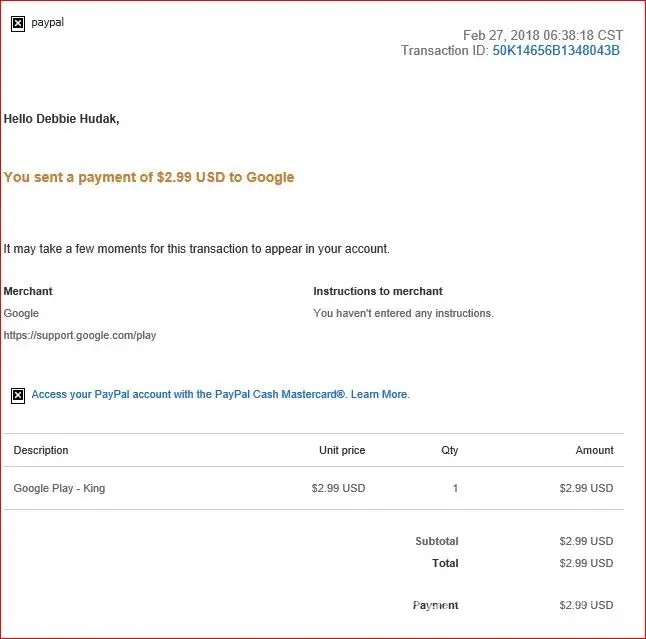
Task: Click the Description column header
Action: point(41,450)
